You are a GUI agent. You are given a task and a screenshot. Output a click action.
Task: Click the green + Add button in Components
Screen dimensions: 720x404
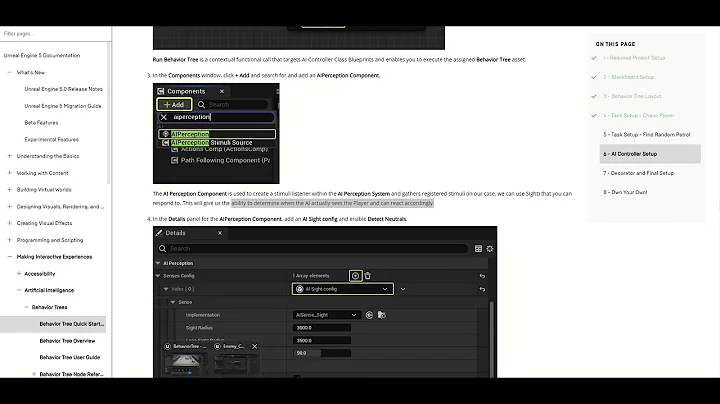[174, 105]
